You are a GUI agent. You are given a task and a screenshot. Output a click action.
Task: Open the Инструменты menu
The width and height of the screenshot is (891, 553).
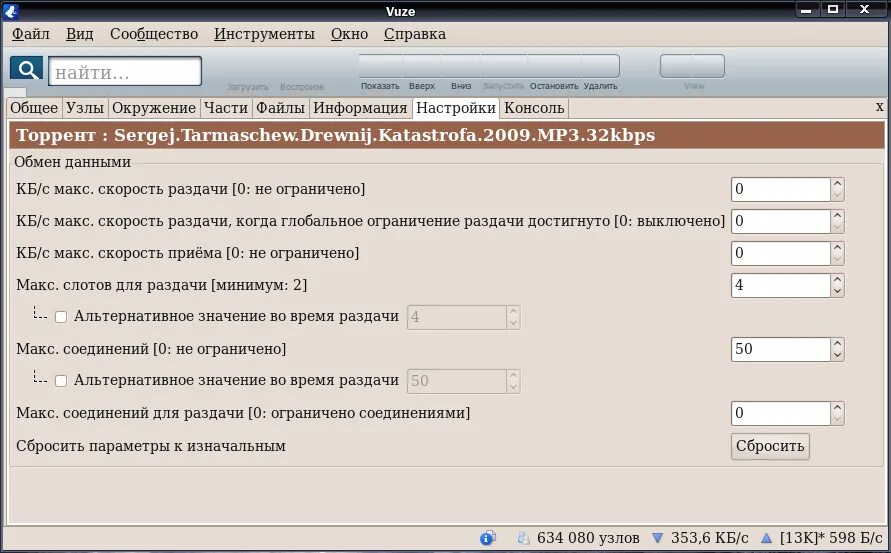tap(264, 34)
